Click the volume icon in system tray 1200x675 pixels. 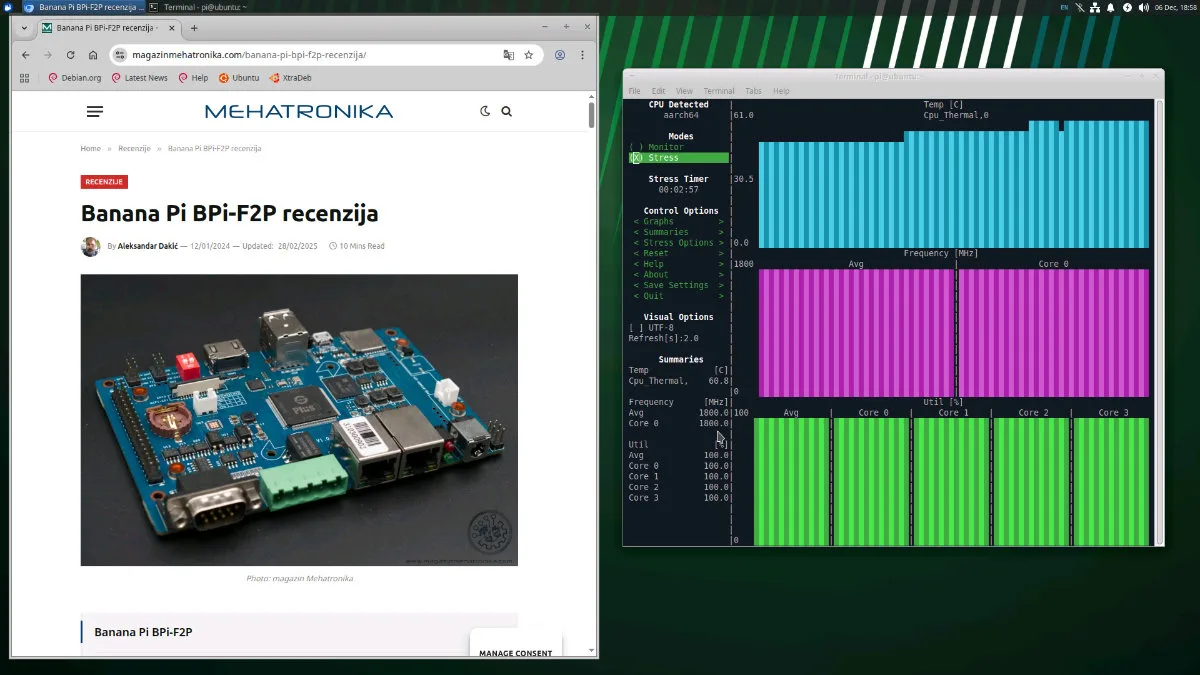click(x=1143, y=7)
